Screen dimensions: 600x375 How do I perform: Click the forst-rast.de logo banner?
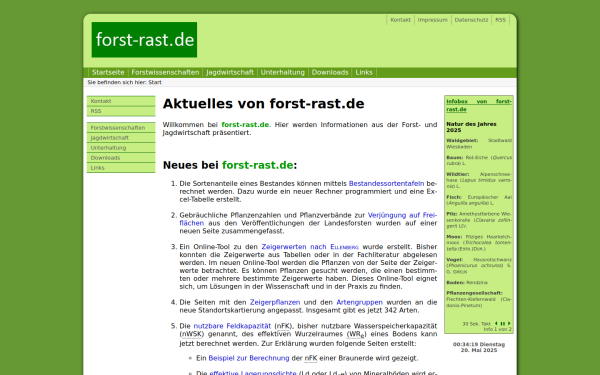[x=144, y=40]
